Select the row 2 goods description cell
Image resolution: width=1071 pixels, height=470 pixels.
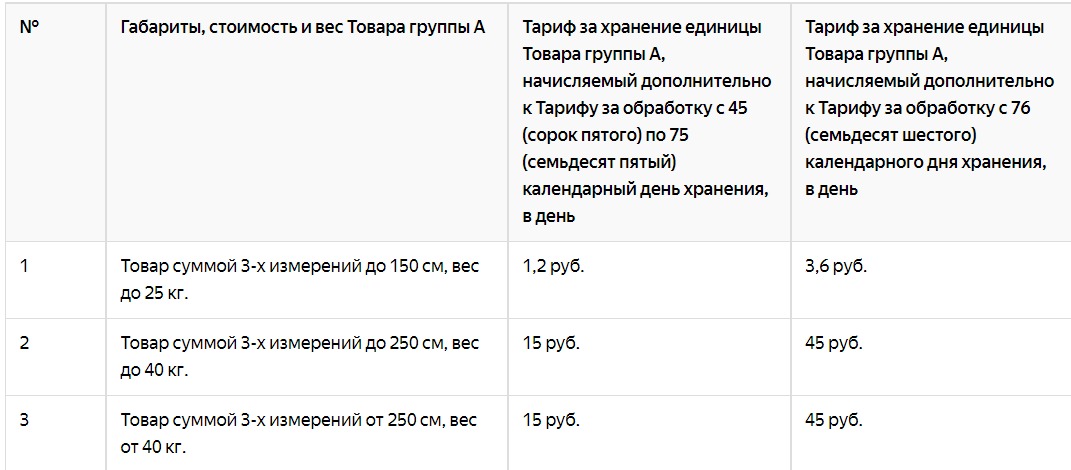tap(300, 357)
